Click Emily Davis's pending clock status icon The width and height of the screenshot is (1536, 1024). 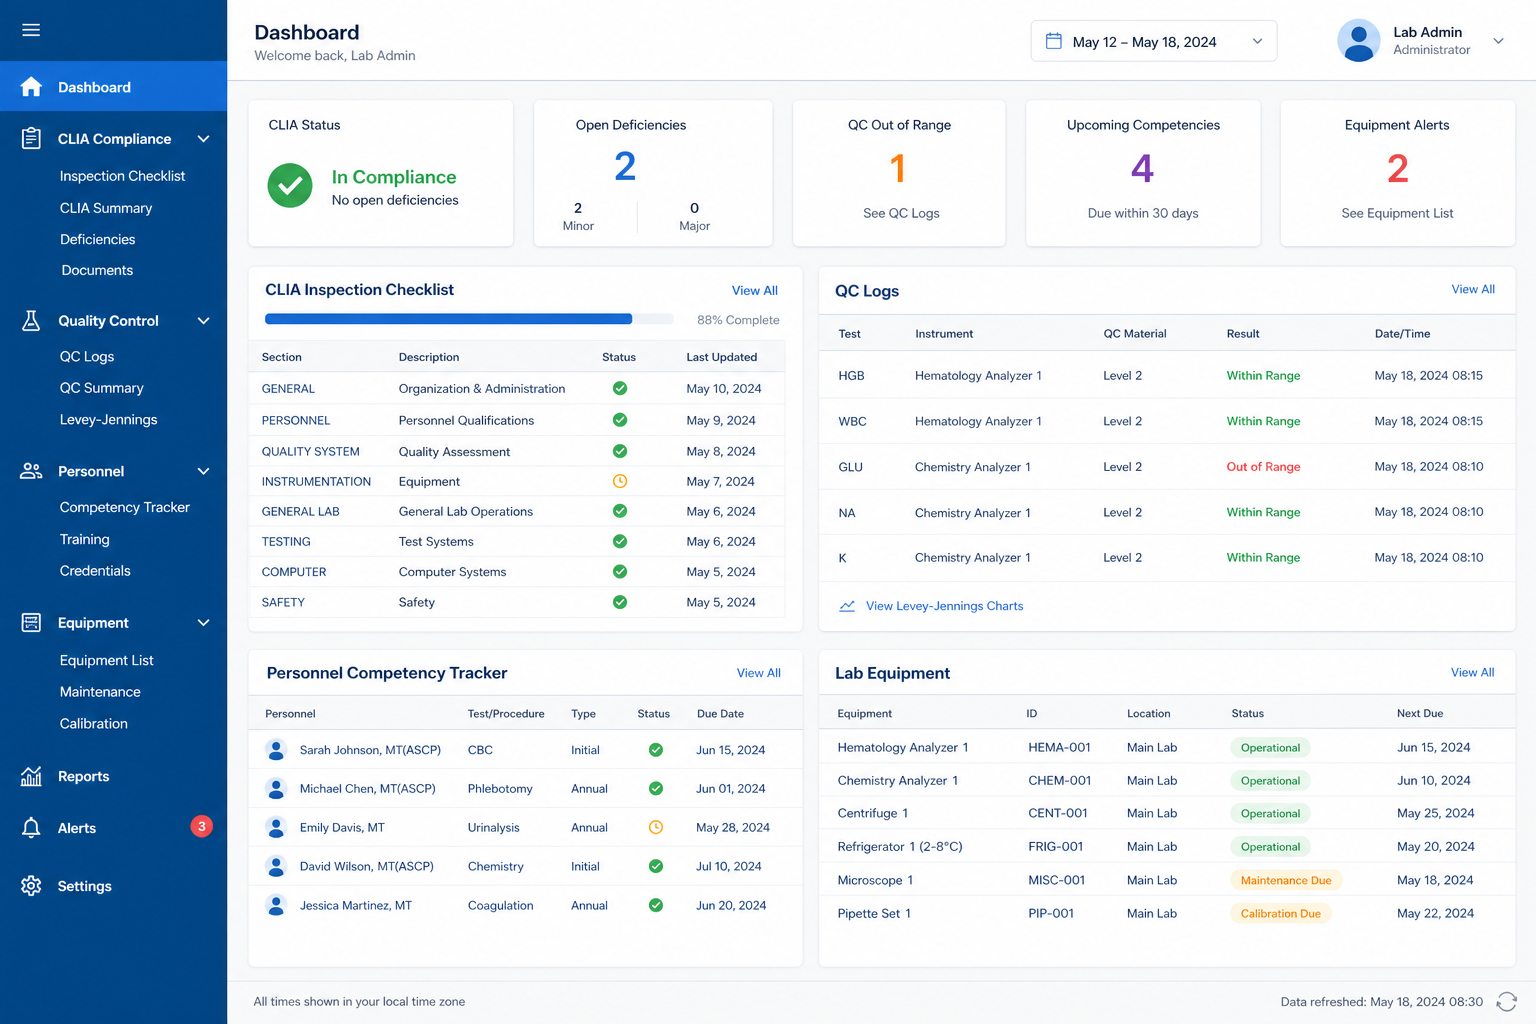click(656, 827)
